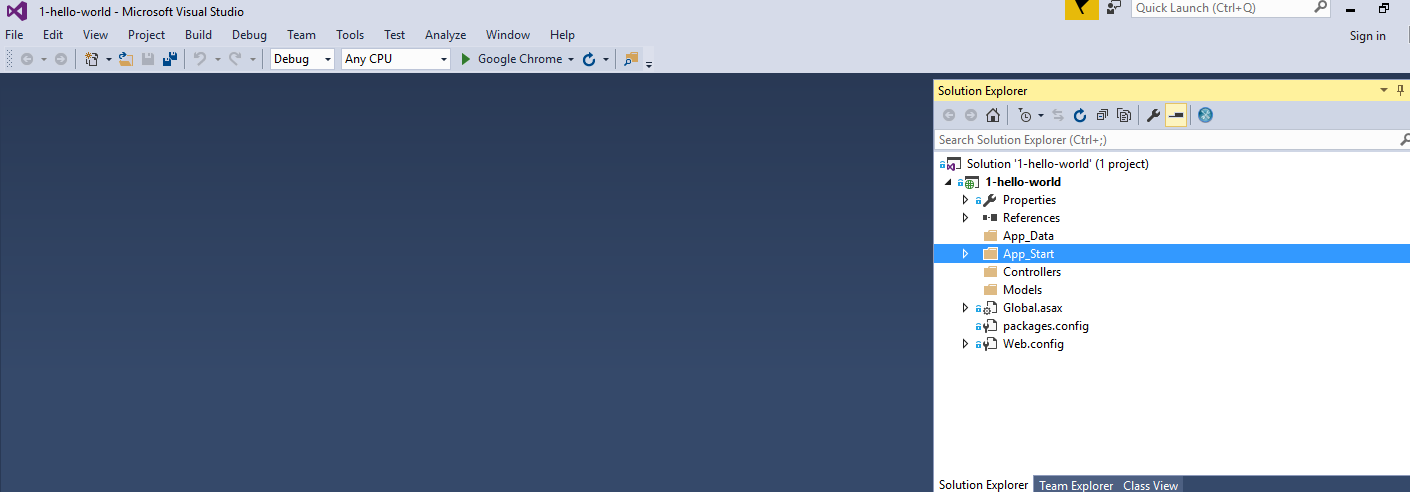Expand the References tree node
Viewport: 1410px width, 492px height.
point(965,218)
